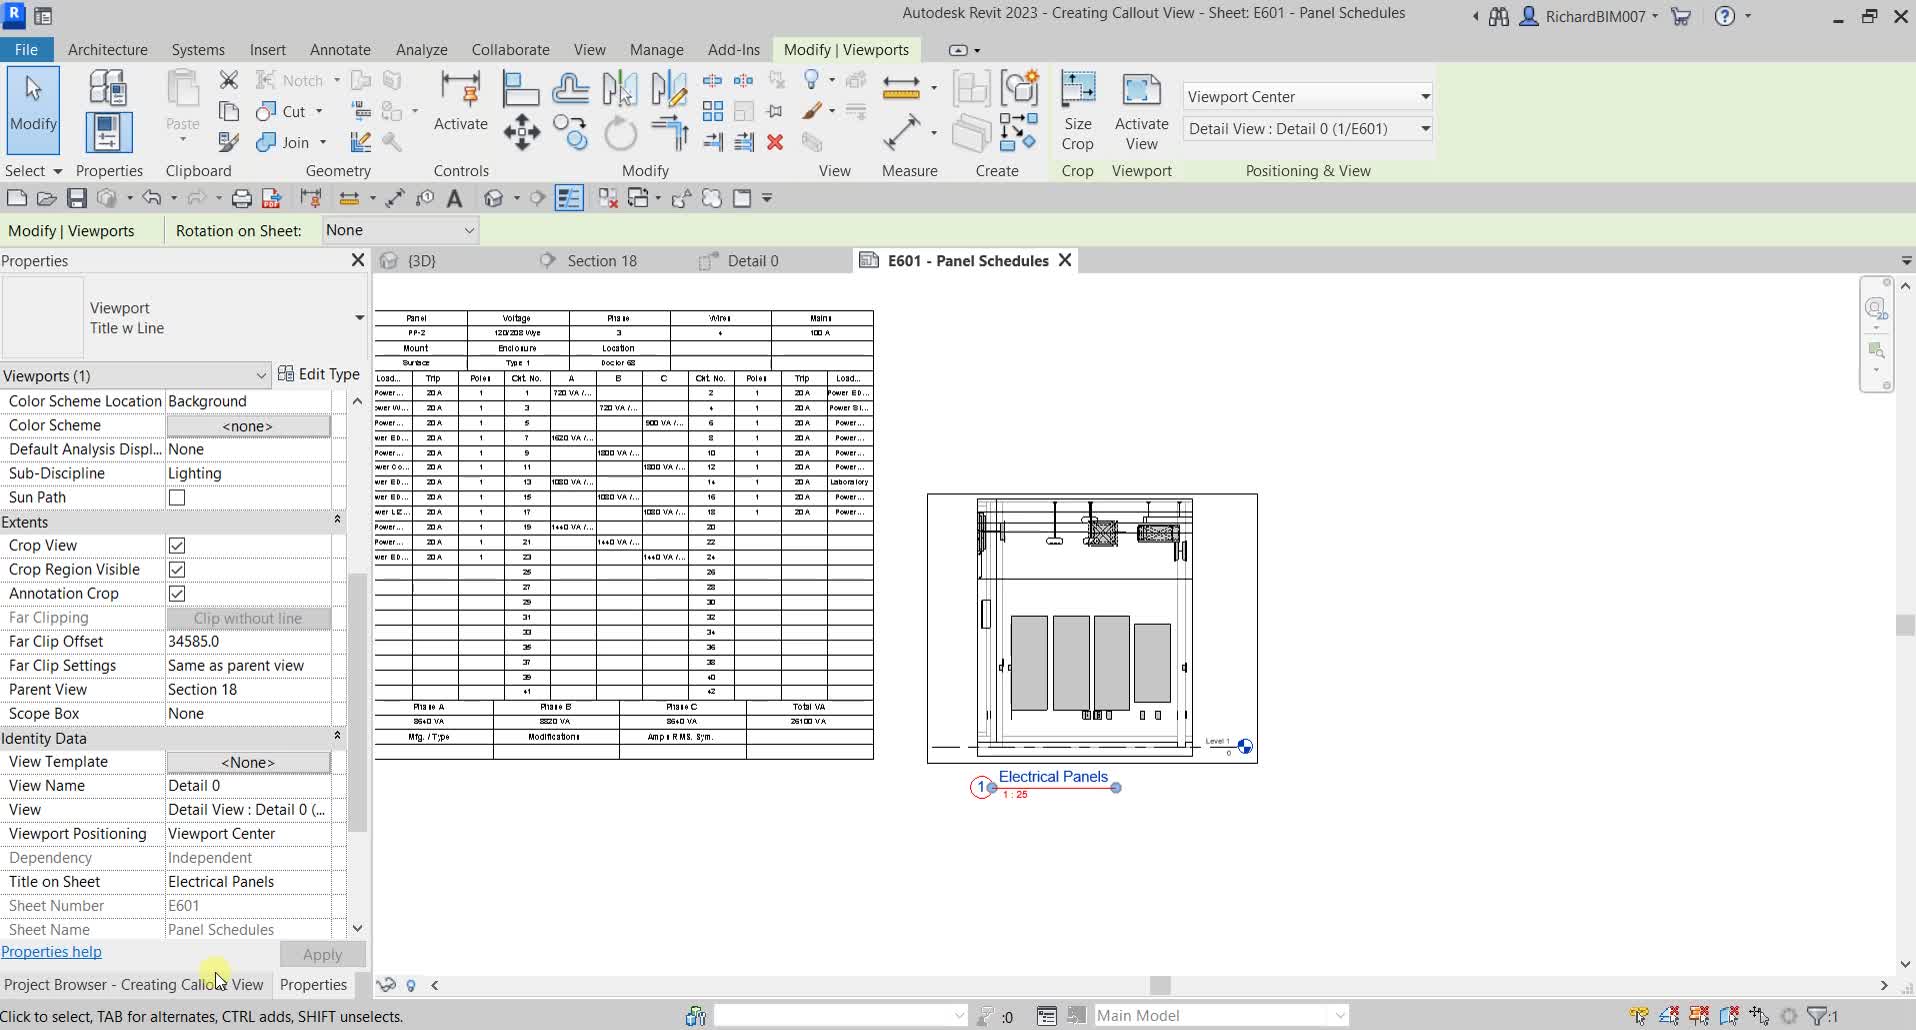Open the Annotate ribbon tab
Viewport: 1916px width, 1030px height.
click(x=340, y=50)
